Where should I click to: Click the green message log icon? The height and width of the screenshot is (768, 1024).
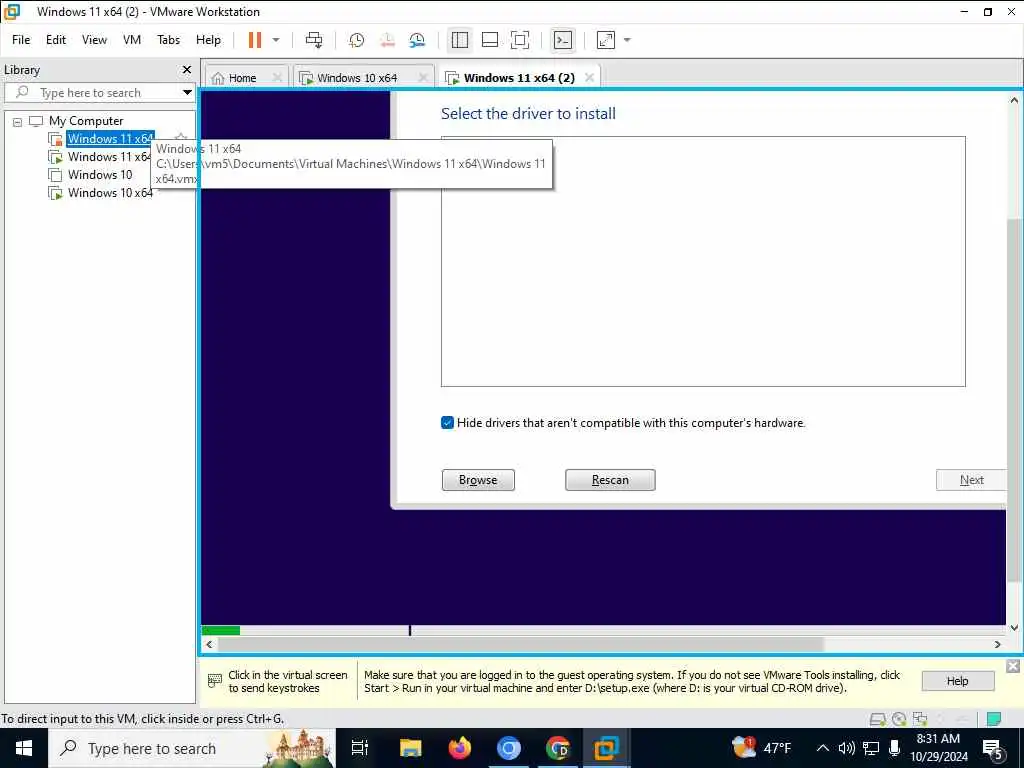pos(993,719)
